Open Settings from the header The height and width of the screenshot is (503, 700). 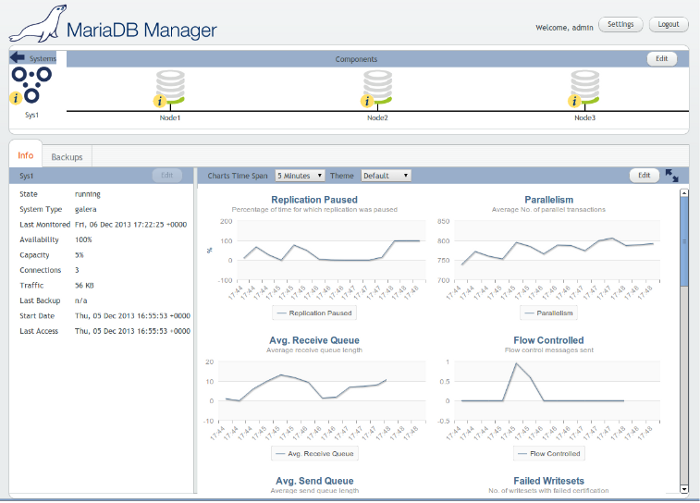point(620,24)
